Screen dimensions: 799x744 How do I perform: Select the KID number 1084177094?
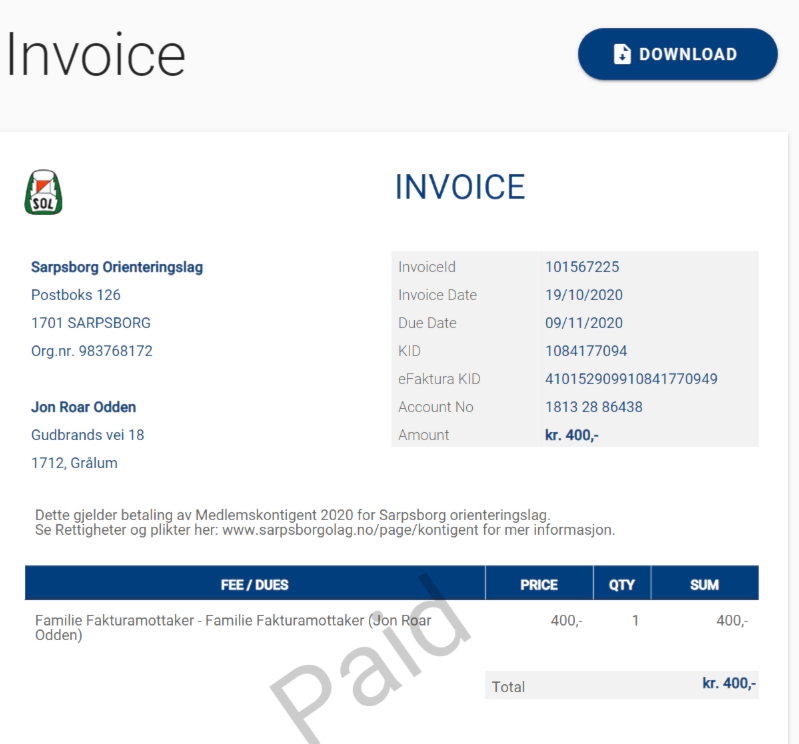585,351
